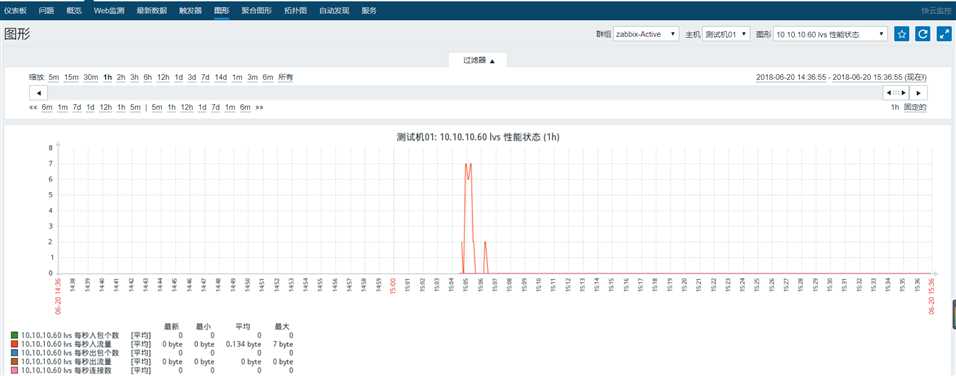This screenshot has height=376, width=956.
Task: Set zoom to 14d
Action: point(221,77)
